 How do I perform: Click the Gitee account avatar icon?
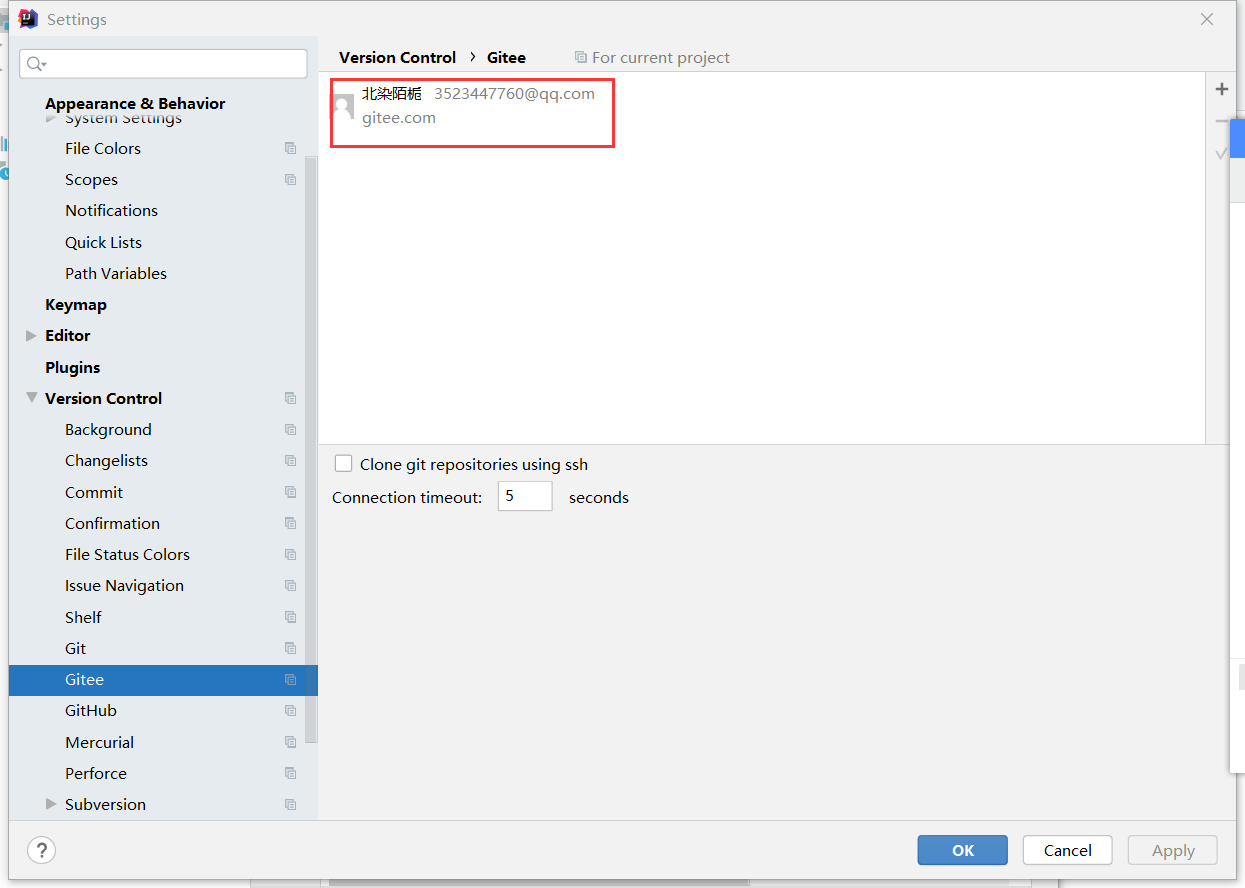pyautogui.click(x=343, y=106)
